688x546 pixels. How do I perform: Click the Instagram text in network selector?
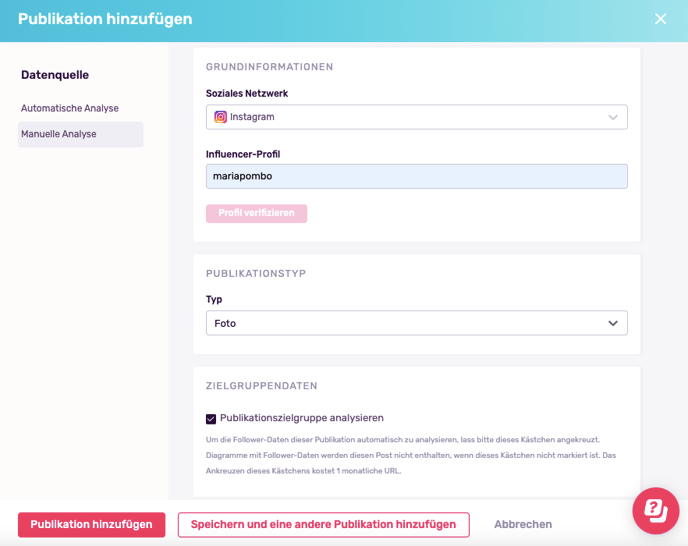coord(252,117)
